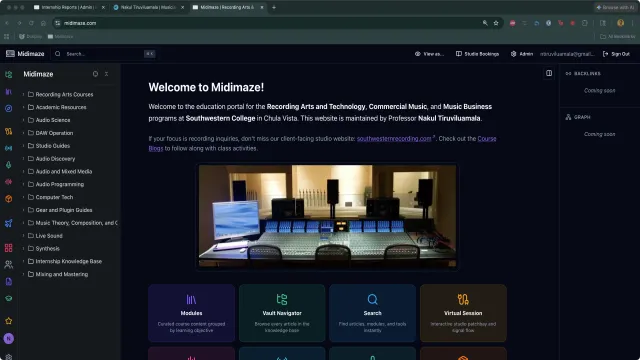Close the Midimaze navigator panel
Viewport: 640px width, 360px height.
(107, 74)
